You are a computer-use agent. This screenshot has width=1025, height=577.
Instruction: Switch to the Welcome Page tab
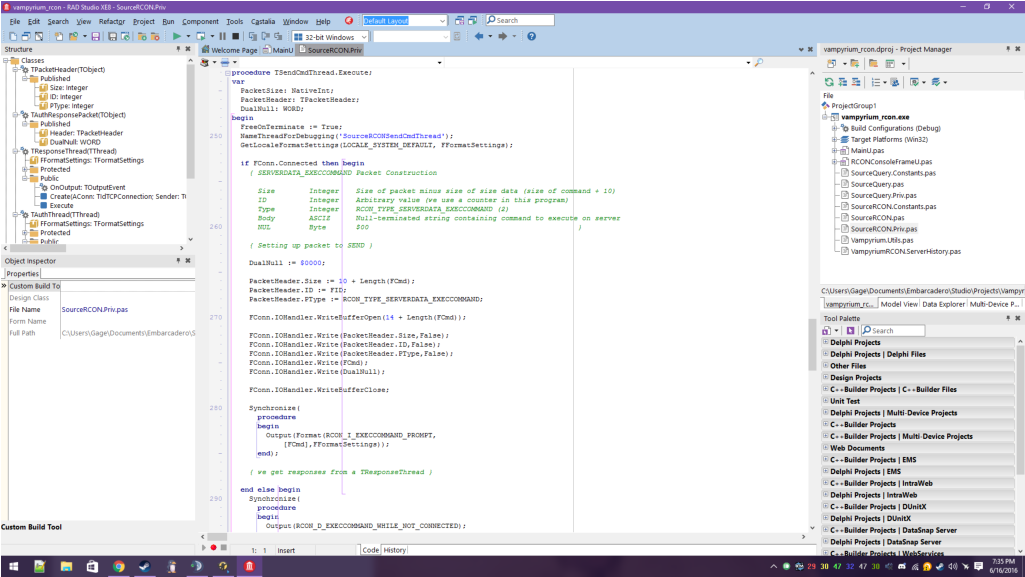229,50
